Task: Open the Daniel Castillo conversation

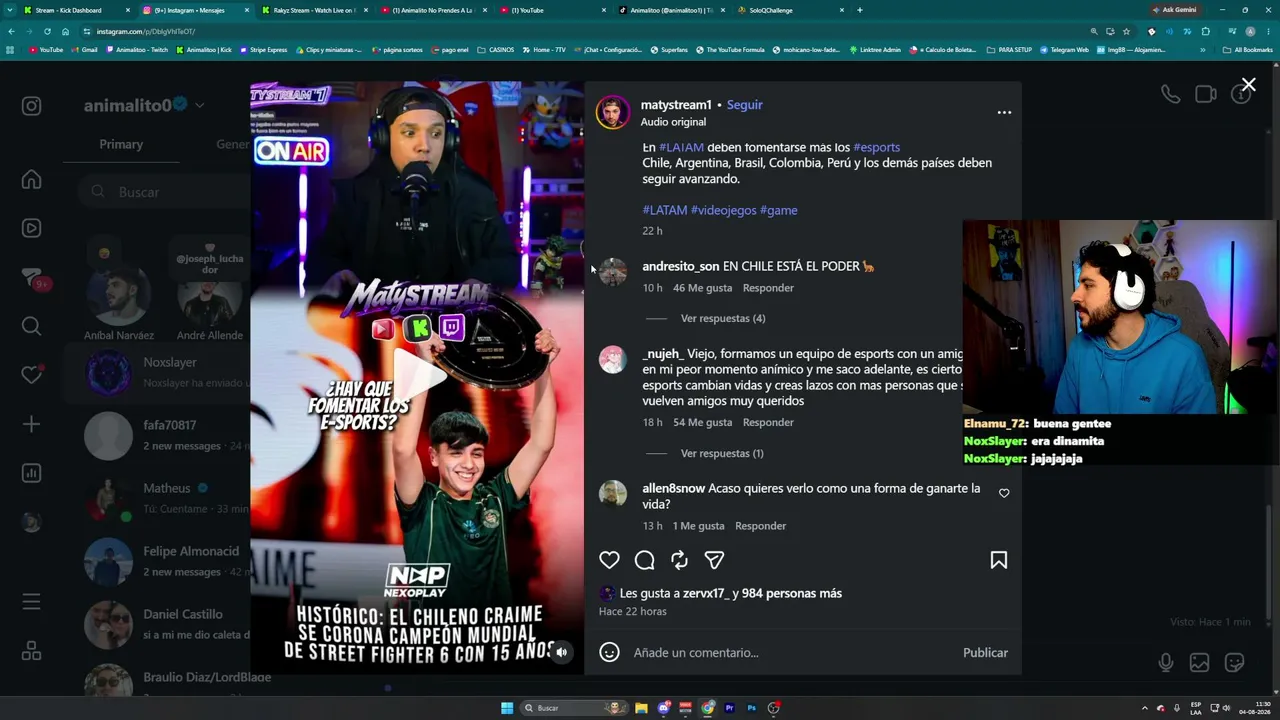Action: pyautogui.click(x=157, y=624)
